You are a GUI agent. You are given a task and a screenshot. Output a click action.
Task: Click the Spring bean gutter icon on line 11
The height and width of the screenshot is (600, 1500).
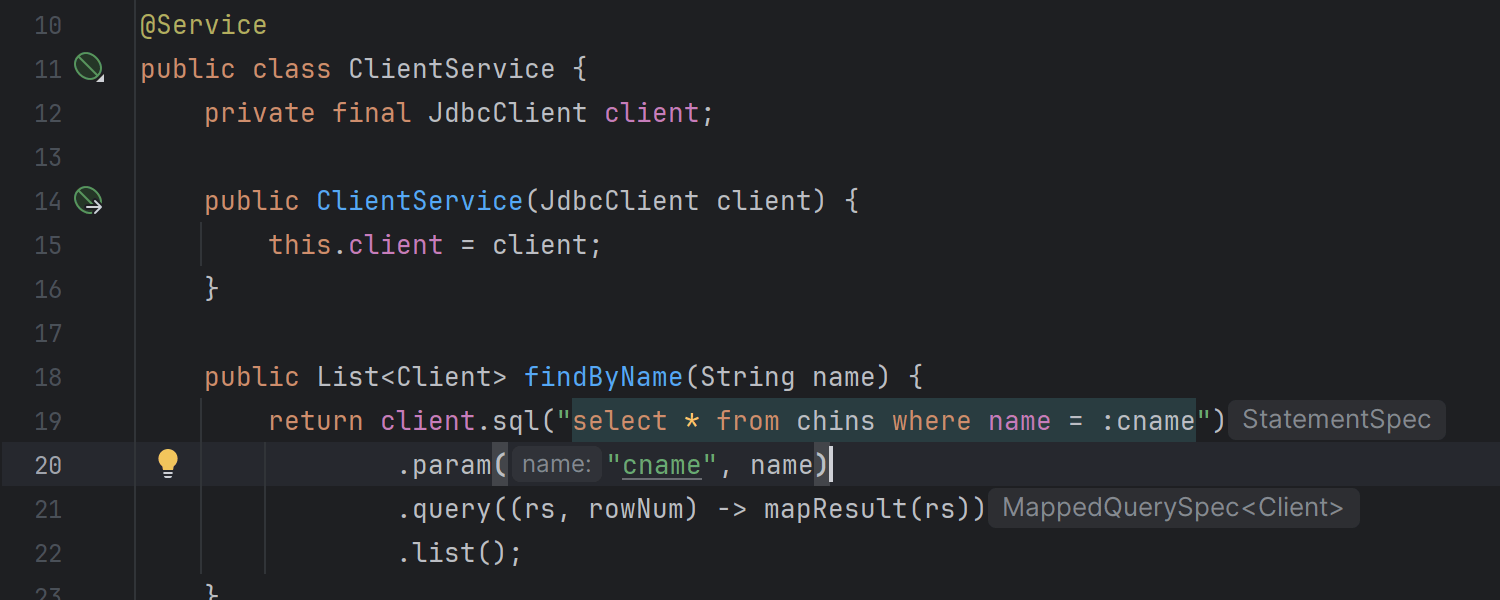(x=89, y=67)
